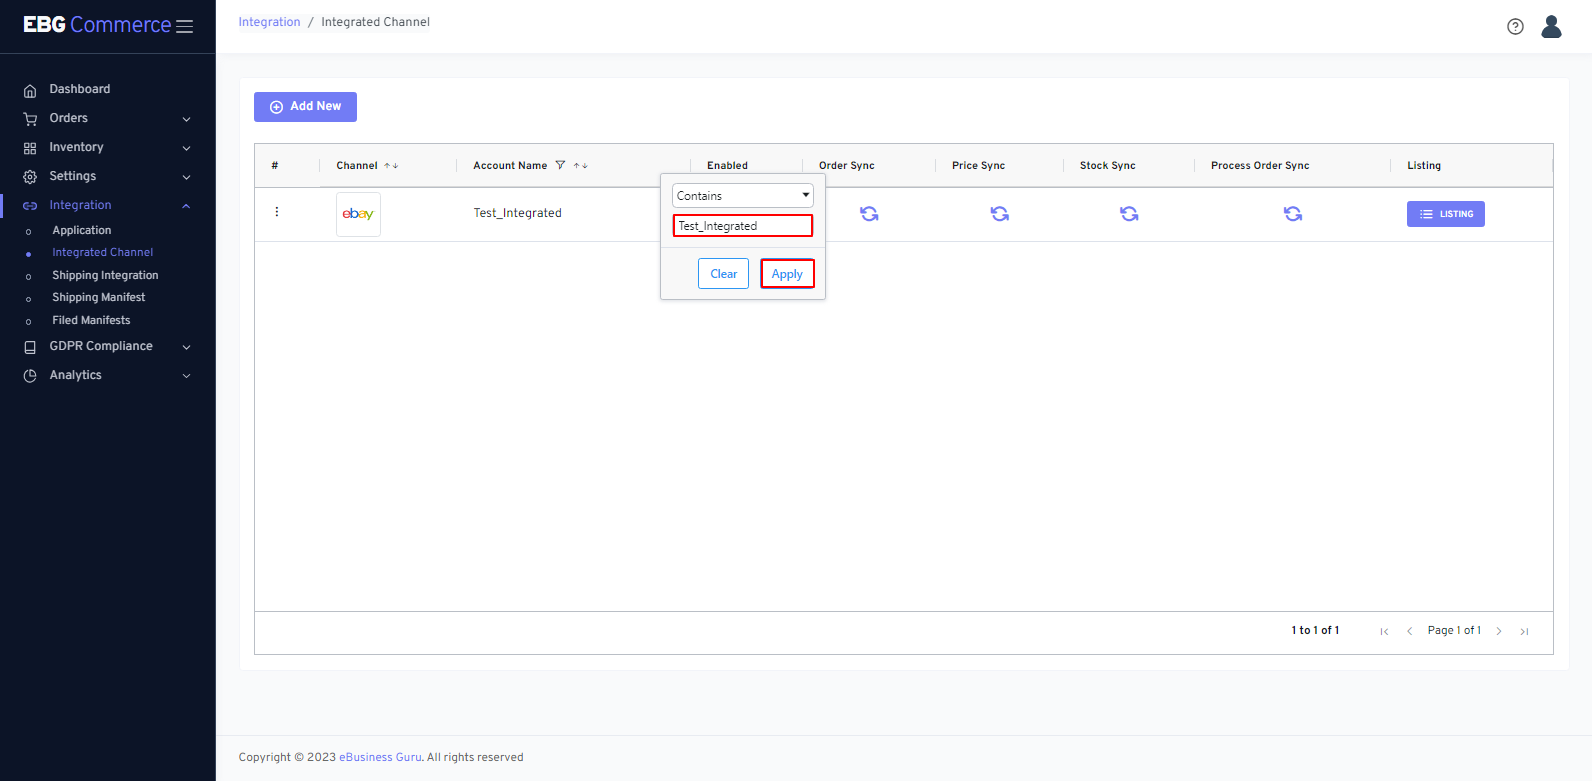Open the help question mark icon
Screen dimensions: 1592x781
point(1515,27)
